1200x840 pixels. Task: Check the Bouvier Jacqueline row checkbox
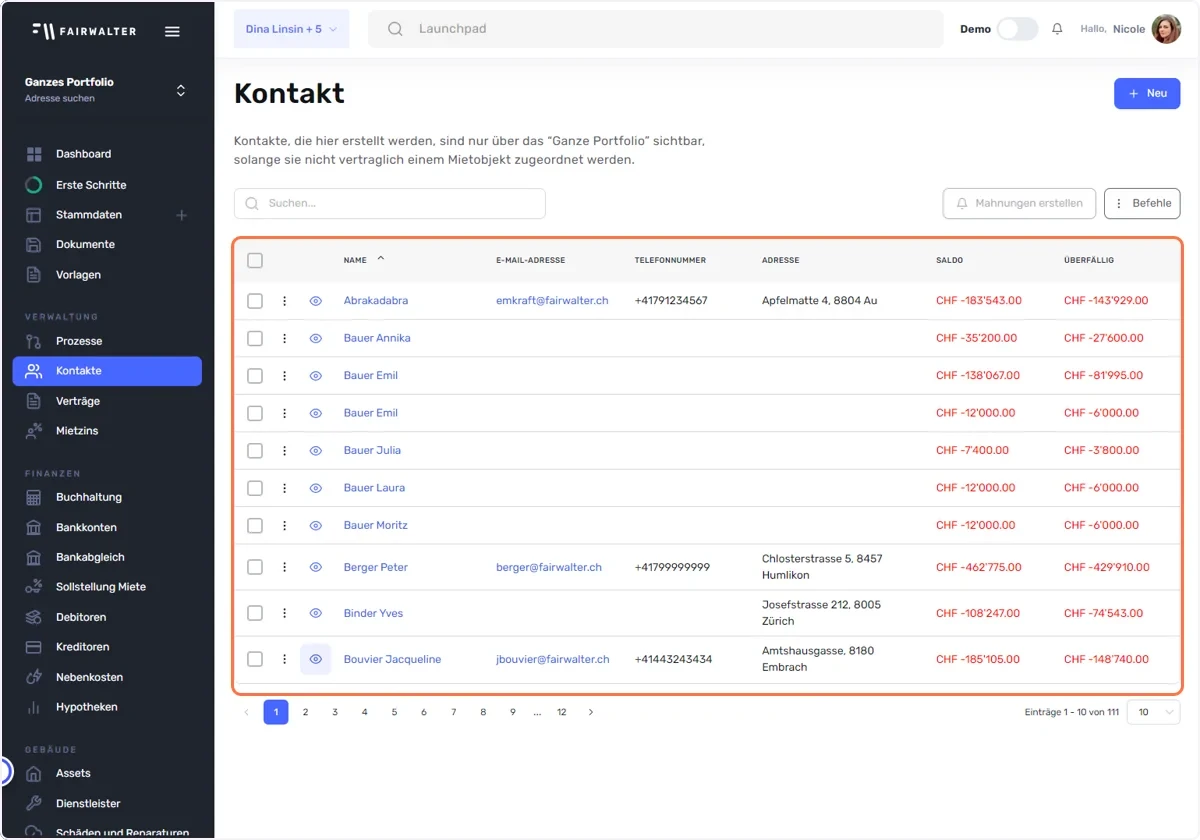pyautogui.click(x=255, y=659)
